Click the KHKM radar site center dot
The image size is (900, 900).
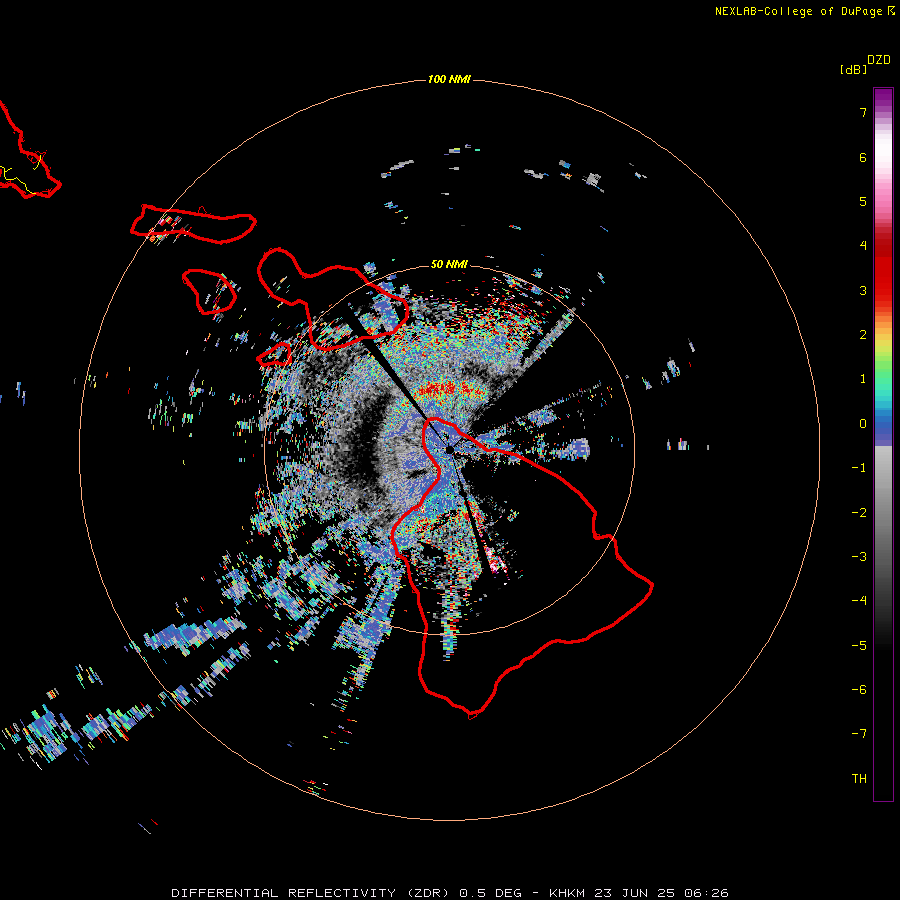[449, 451]
